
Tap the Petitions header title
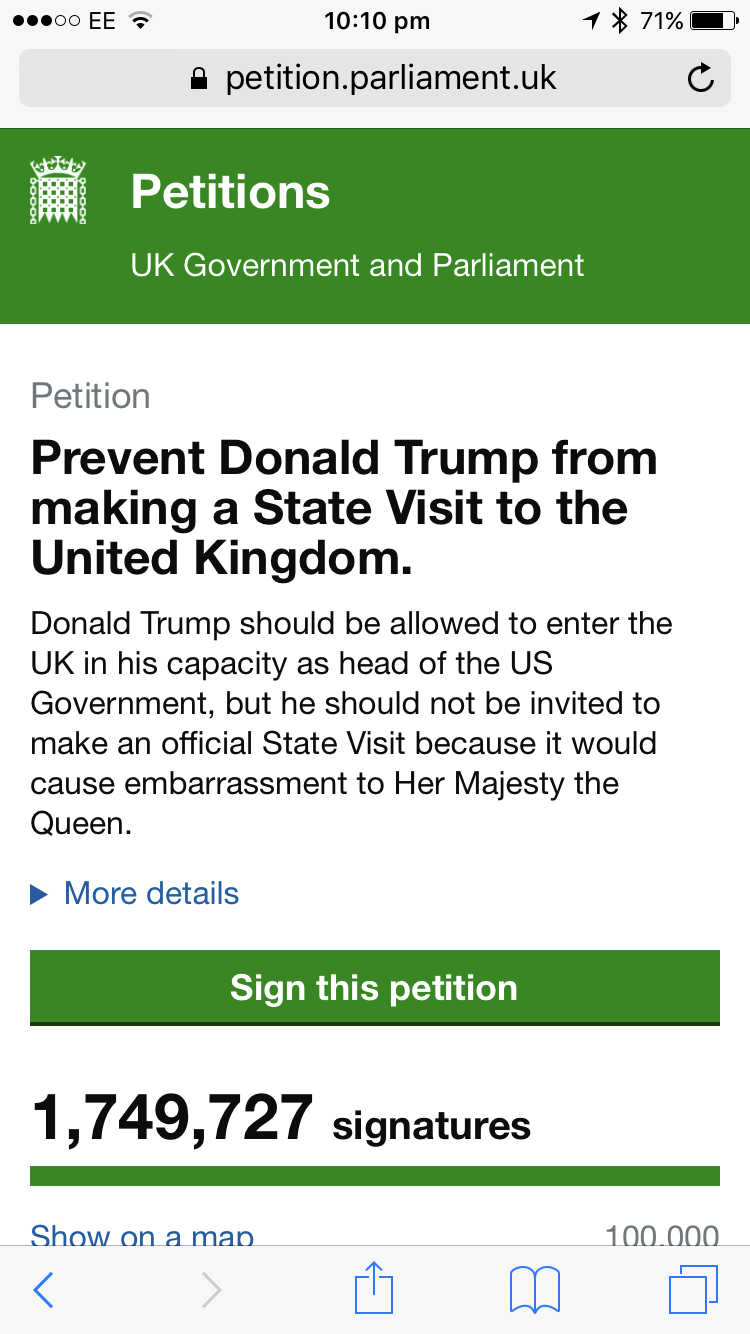point(230,191)
